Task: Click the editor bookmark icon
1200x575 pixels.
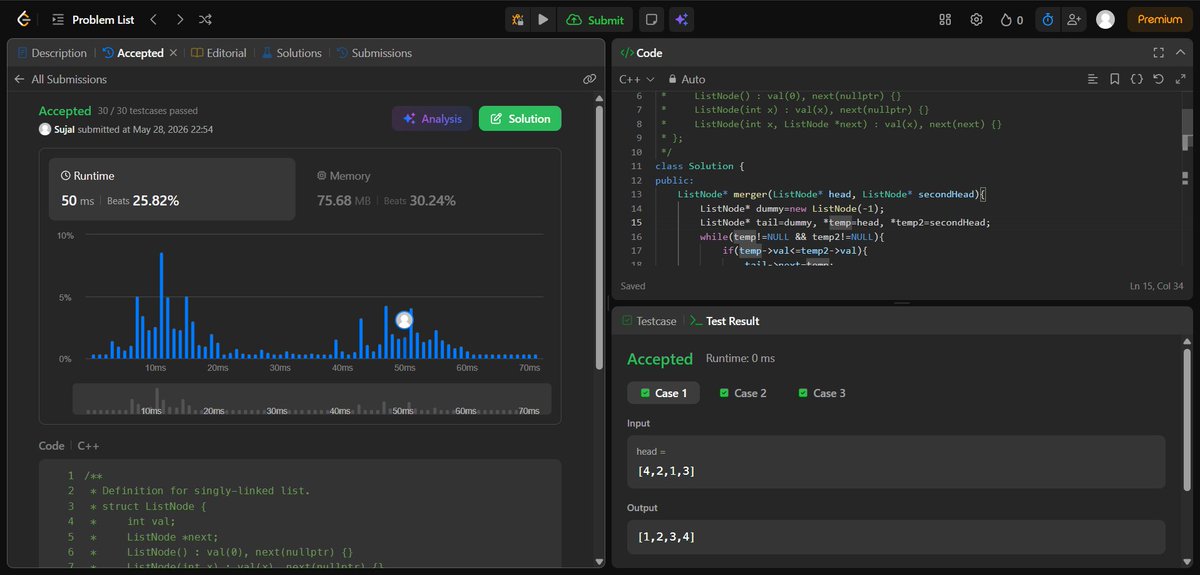Action: 1115,79
